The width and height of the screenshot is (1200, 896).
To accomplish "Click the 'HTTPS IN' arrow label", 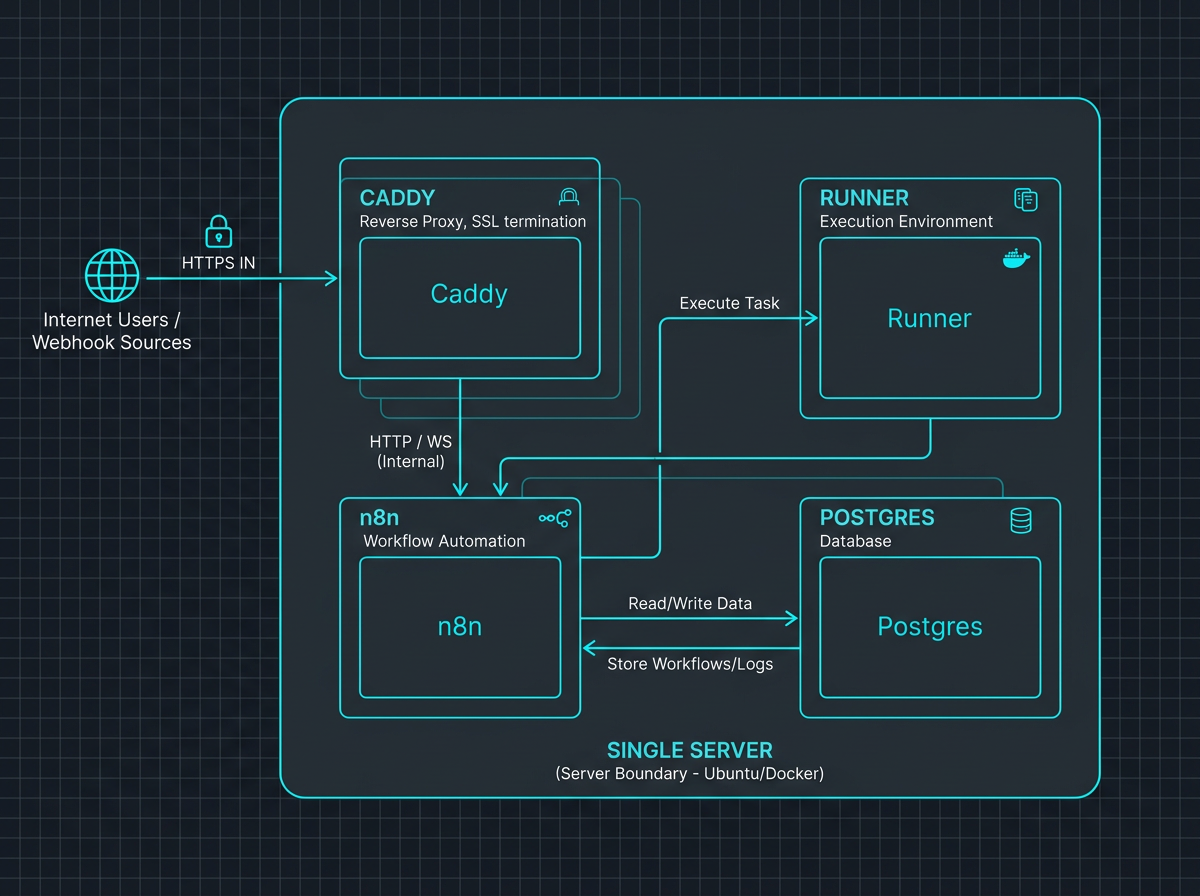I will tap(218, 263).
